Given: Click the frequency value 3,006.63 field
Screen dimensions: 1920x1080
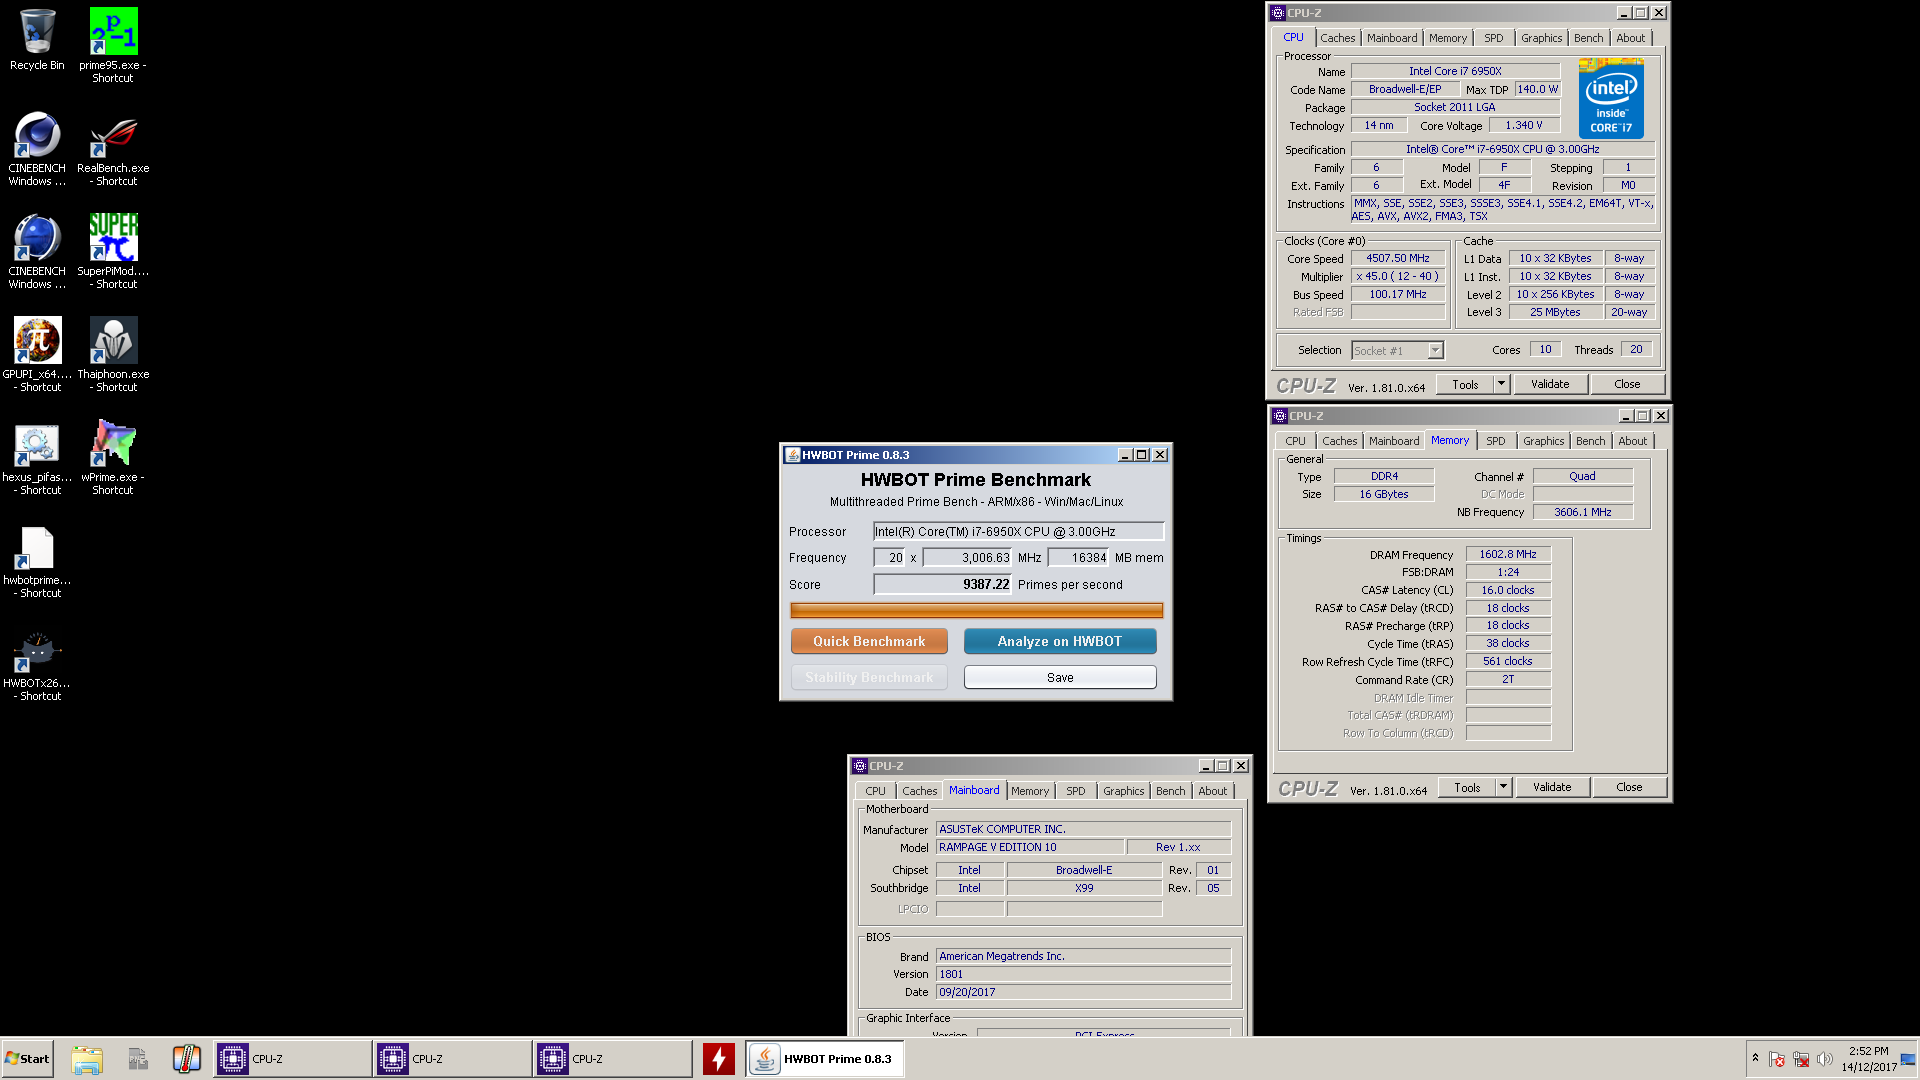Looking at the screenshot, I should (967, 558).
